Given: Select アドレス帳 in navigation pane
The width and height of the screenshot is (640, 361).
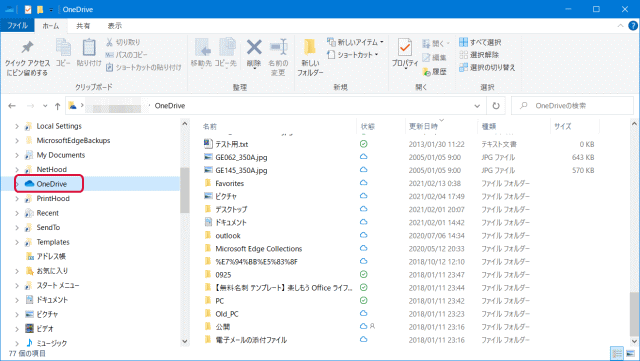Looking at the screenshot, I should tap(51, 256).
